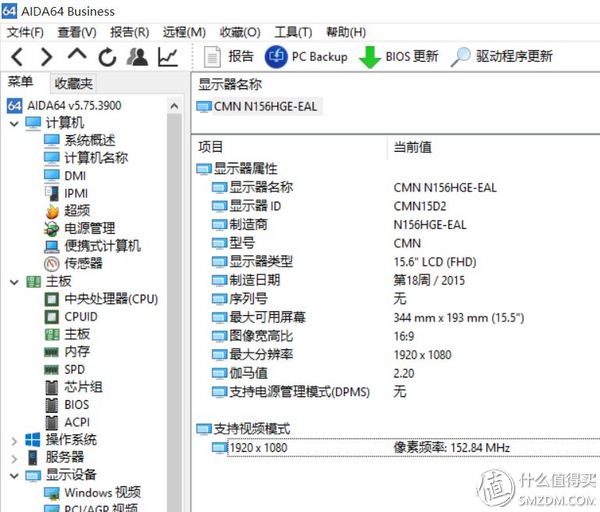600x512 pixels.
Task: Open the graph chart icon
Action: click(x=168, y=57)
